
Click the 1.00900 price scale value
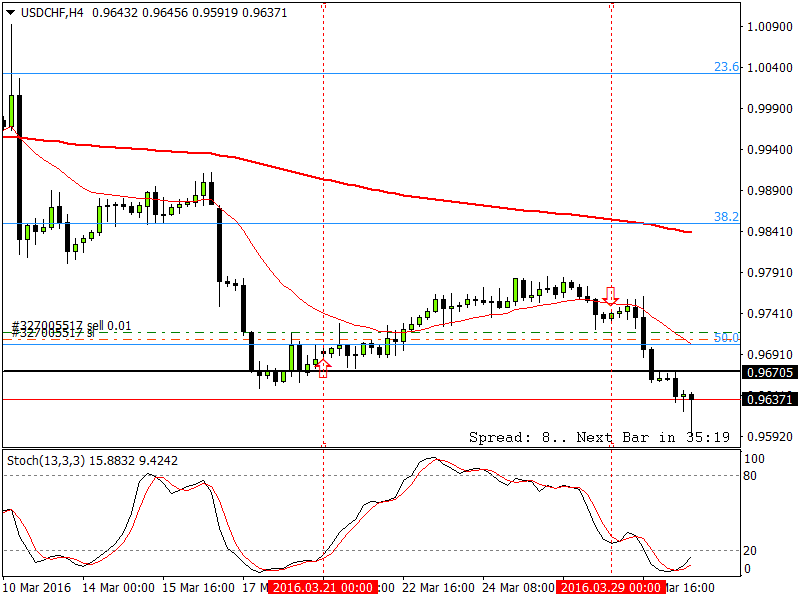(x=769, y=27)
